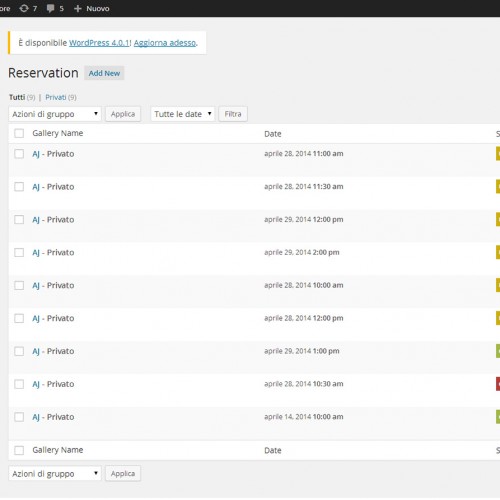
Task: Open AJ link for aprile 14 10:00 am
Action: [36, 417]
